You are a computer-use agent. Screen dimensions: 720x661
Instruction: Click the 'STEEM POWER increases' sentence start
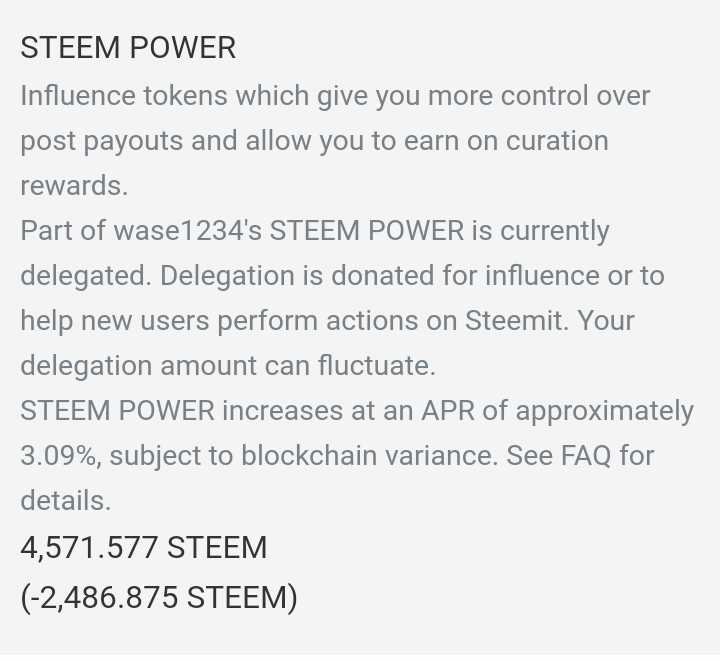coord(181,410)
